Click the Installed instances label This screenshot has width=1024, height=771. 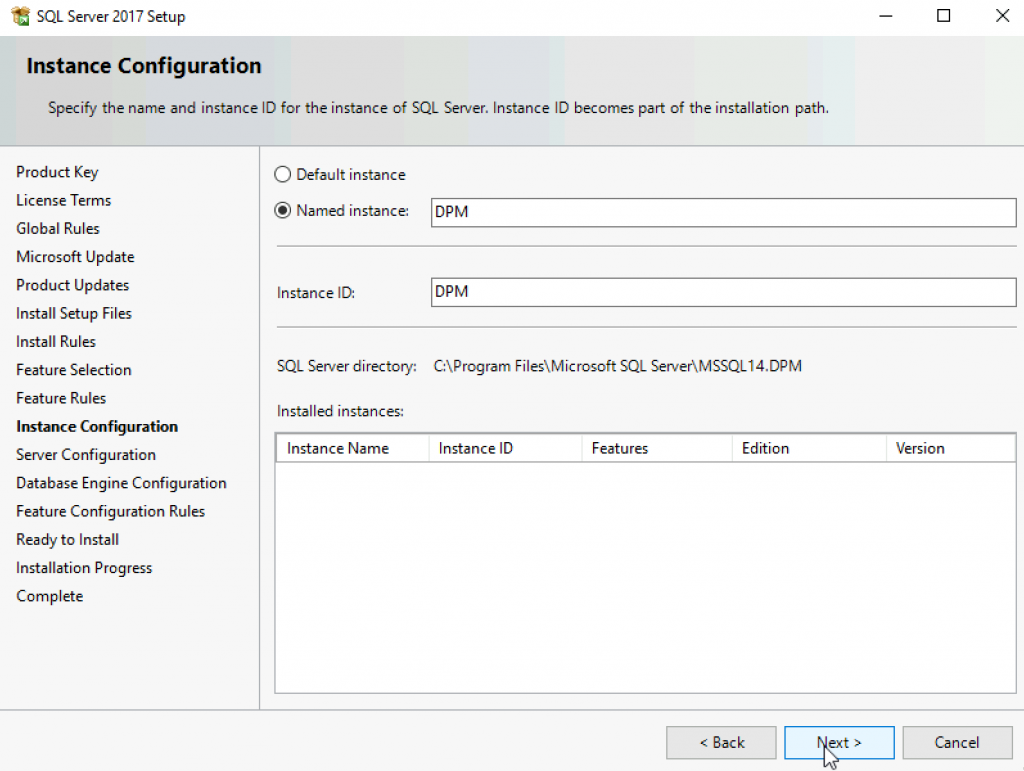(x=340, y=411)
